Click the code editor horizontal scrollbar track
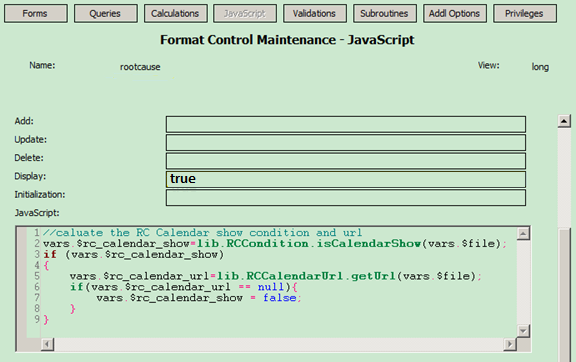The image size is (576, 362). (x=278, y=344)
